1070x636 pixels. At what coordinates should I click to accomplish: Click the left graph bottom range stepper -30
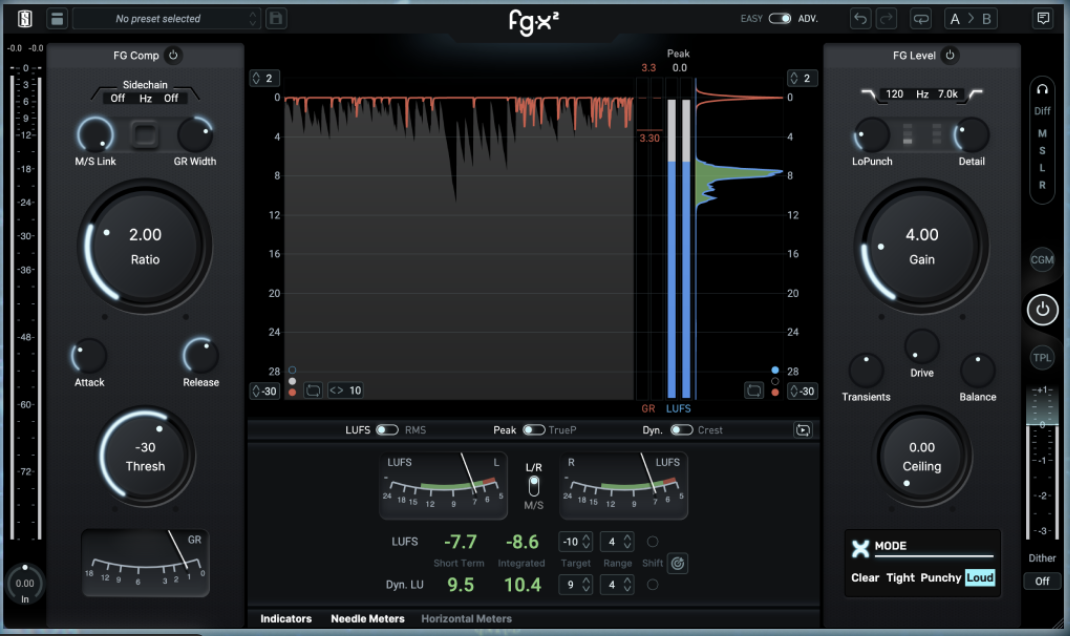click(x=265, y=391)
